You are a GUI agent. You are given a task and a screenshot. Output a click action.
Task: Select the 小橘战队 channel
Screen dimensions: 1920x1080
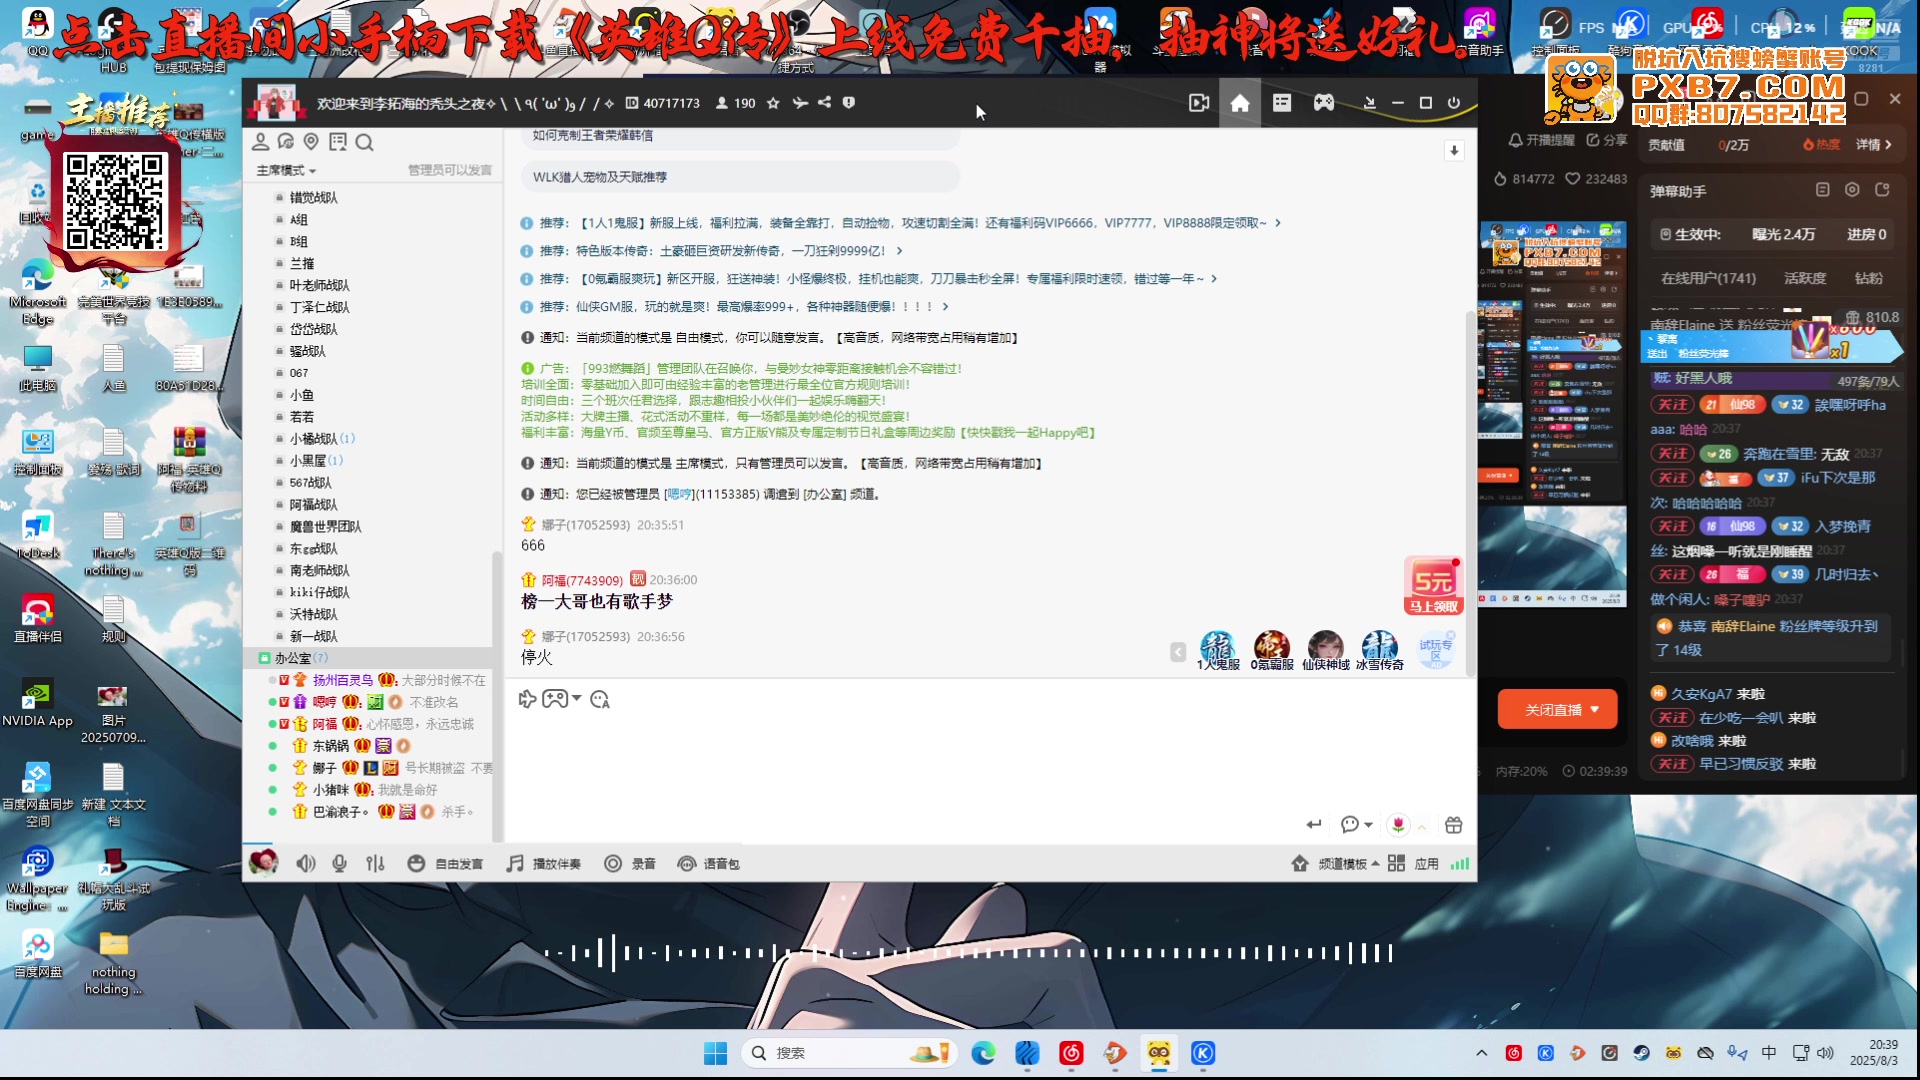click(313, 439)
